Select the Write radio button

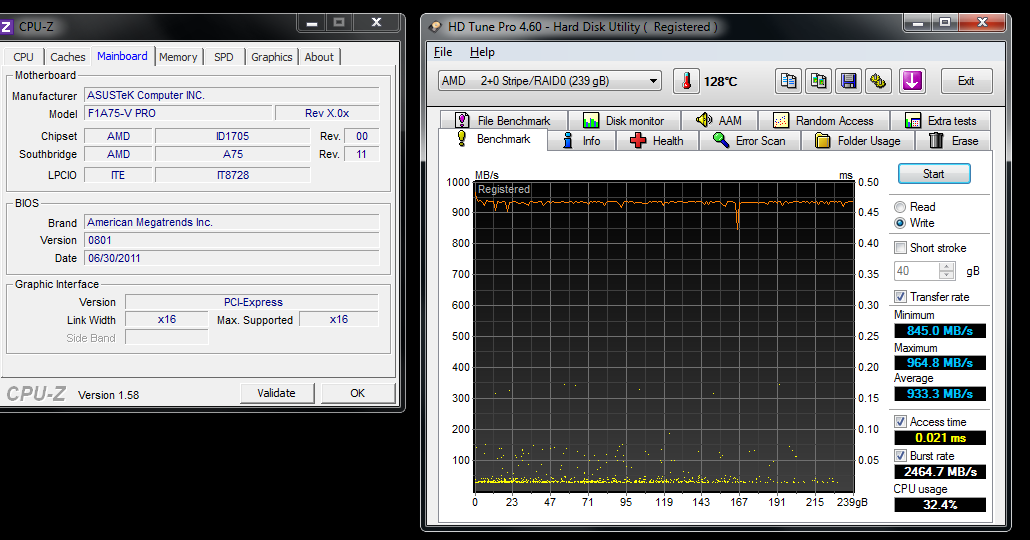[x=900, y=223]
